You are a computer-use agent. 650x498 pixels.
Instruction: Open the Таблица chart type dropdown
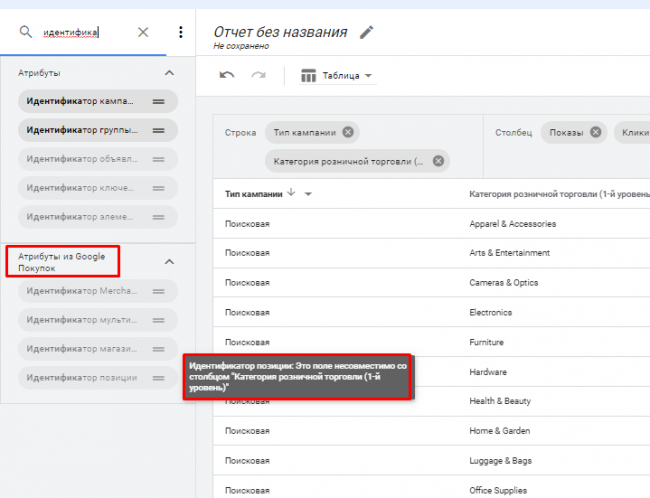click(338, 76)
